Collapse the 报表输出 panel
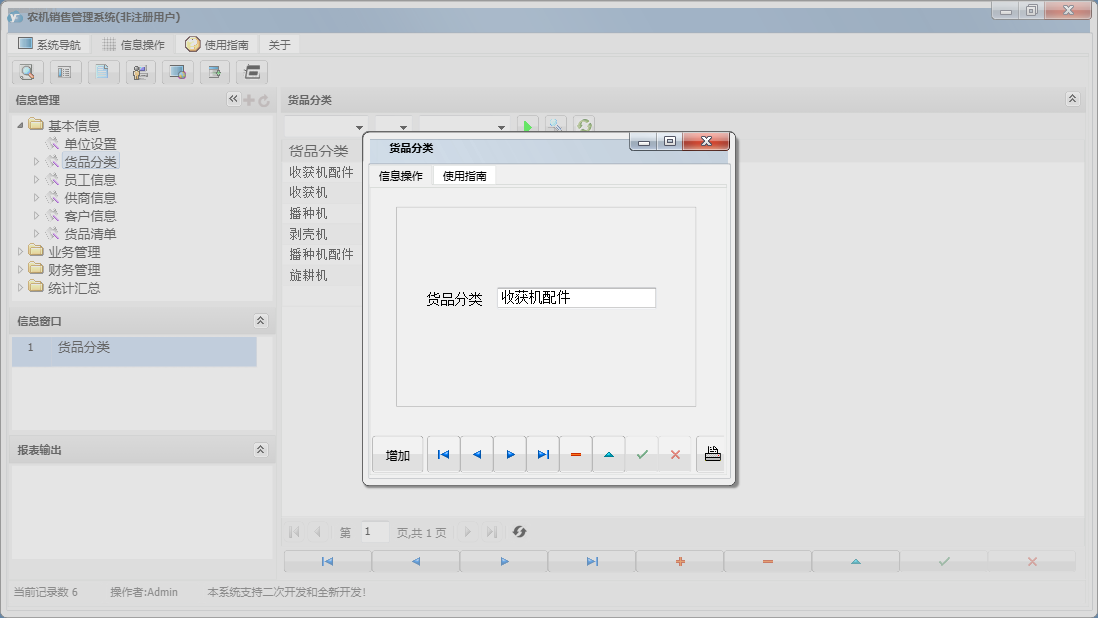The width and height of the screenshot is (1098, 618). click(x=262, y=449)
